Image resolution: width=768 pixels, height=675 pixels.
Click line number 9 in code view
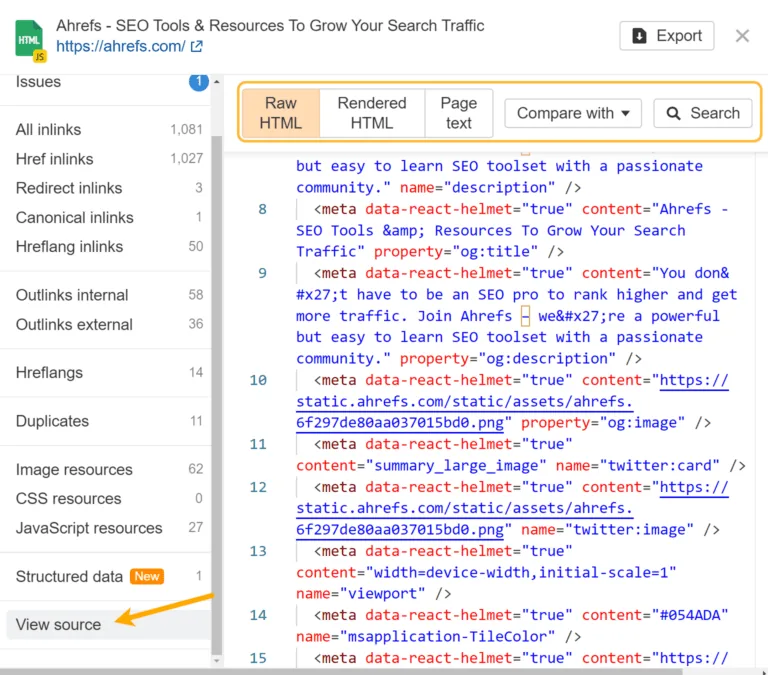coord(263,273)
